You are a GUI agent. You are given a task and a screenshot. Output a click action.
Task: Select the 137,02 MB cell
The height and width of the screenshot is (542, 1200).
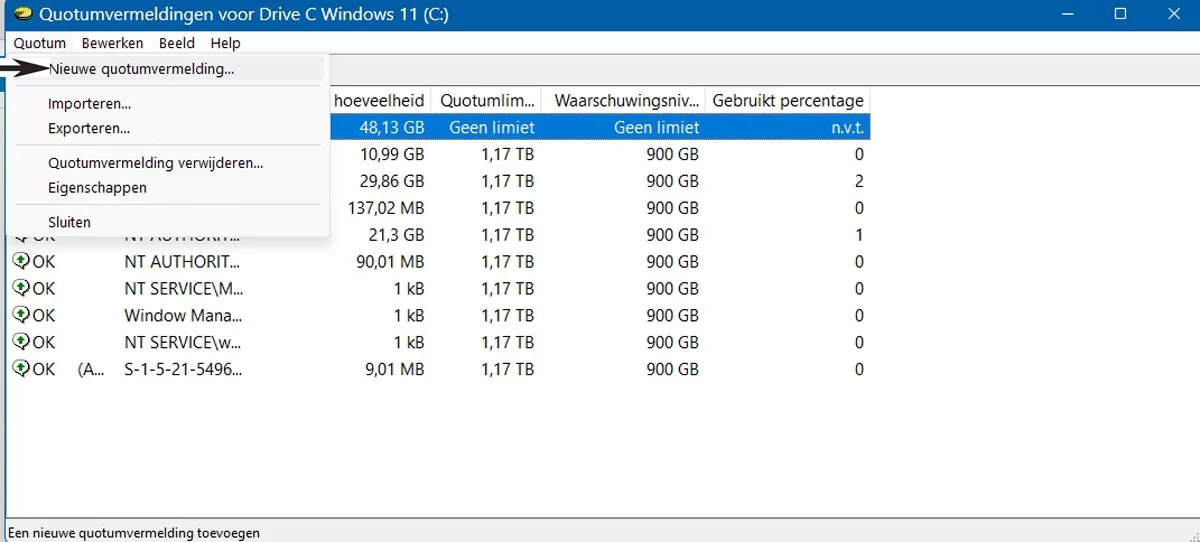tap(384, 208)
